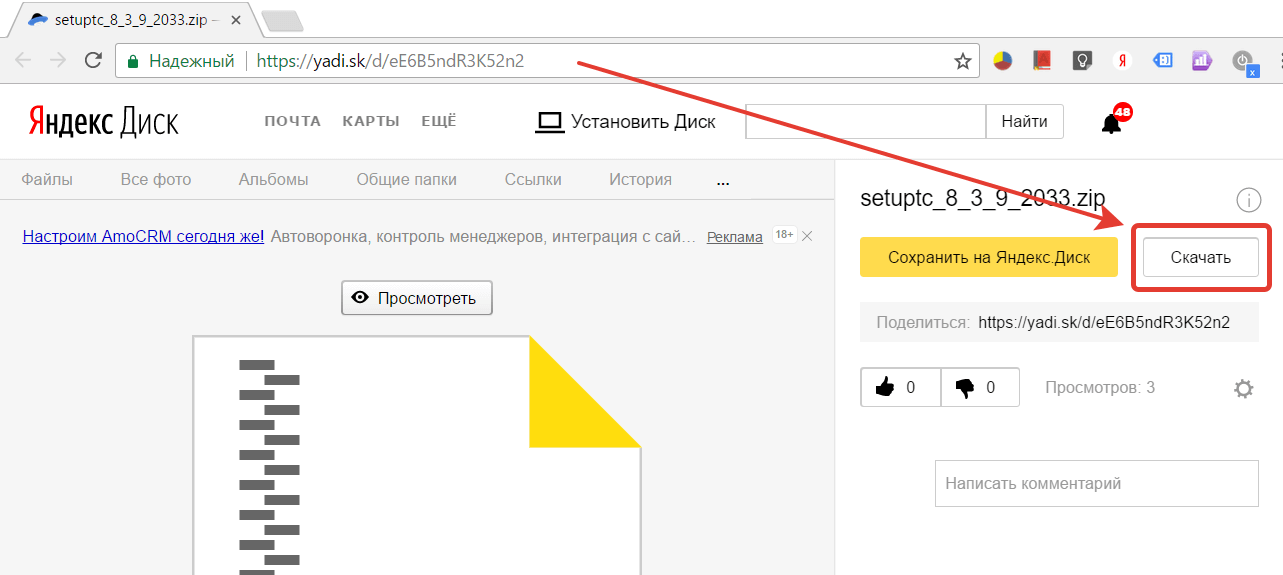Go back with the browser back arrow
Viewport: 1283px width, 575px height.
(x=23, y=61)
